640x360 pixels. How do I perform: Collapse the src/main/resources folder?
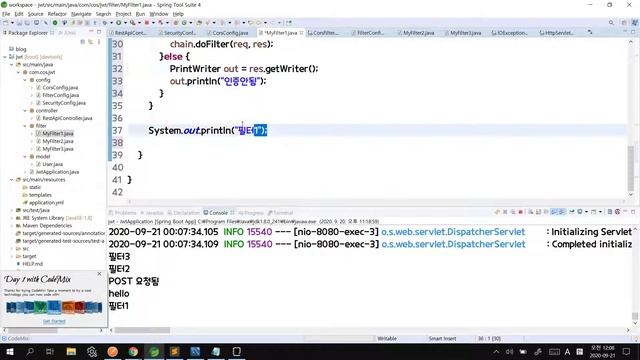coord(12,180)
